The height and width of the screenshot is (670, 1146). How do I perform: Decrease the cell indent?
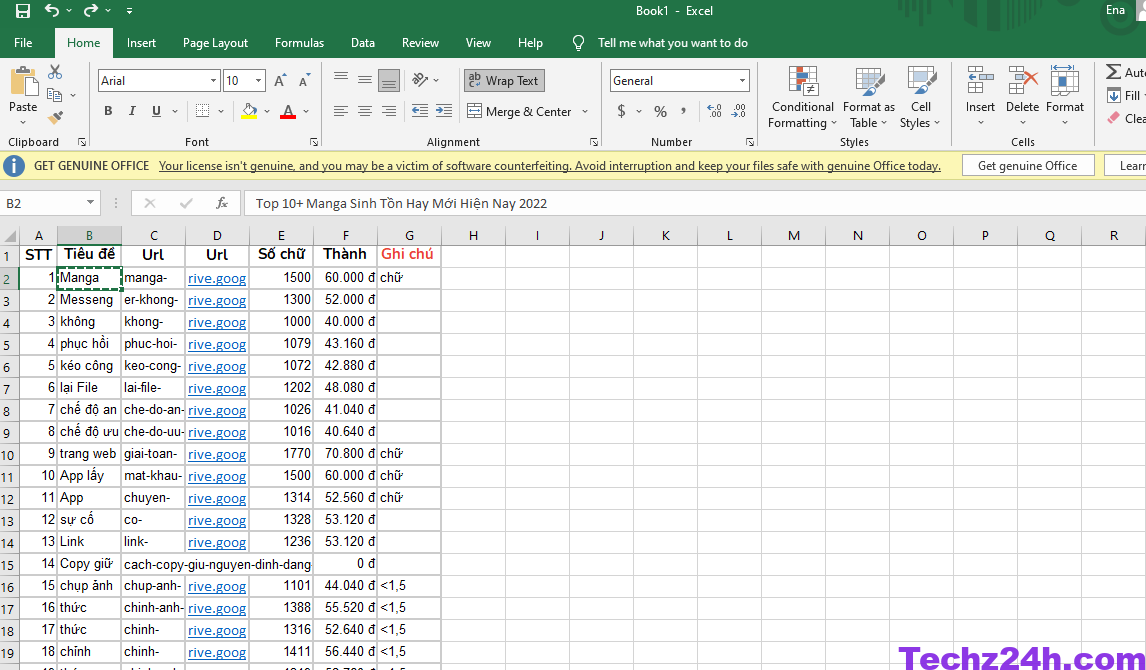point(420,111)
